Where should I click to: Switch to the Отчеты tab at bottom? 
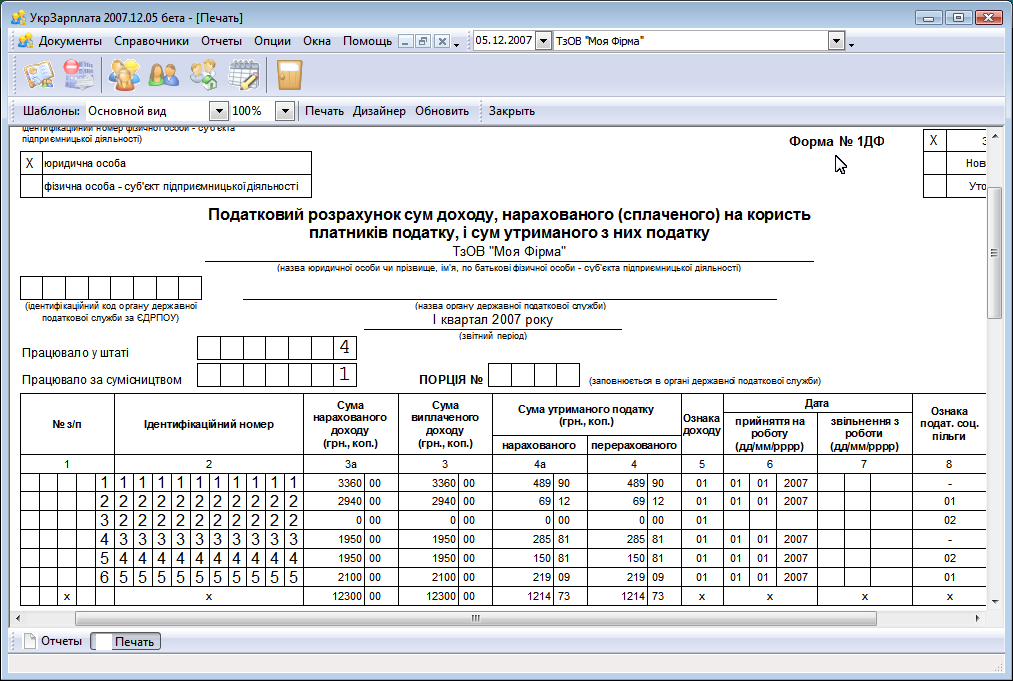[52, 641]
